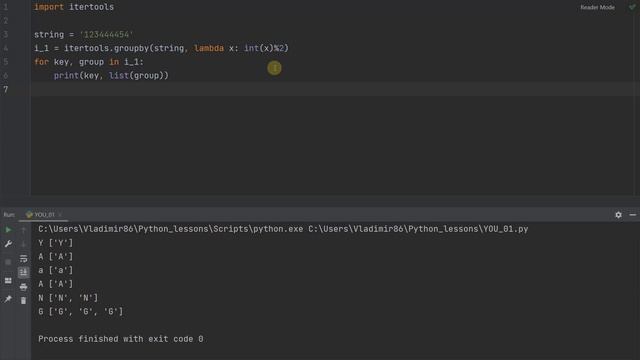Viewport: 640px width, 360px height.
Task: Click the gray stop process icon
Action: point(8,262)
